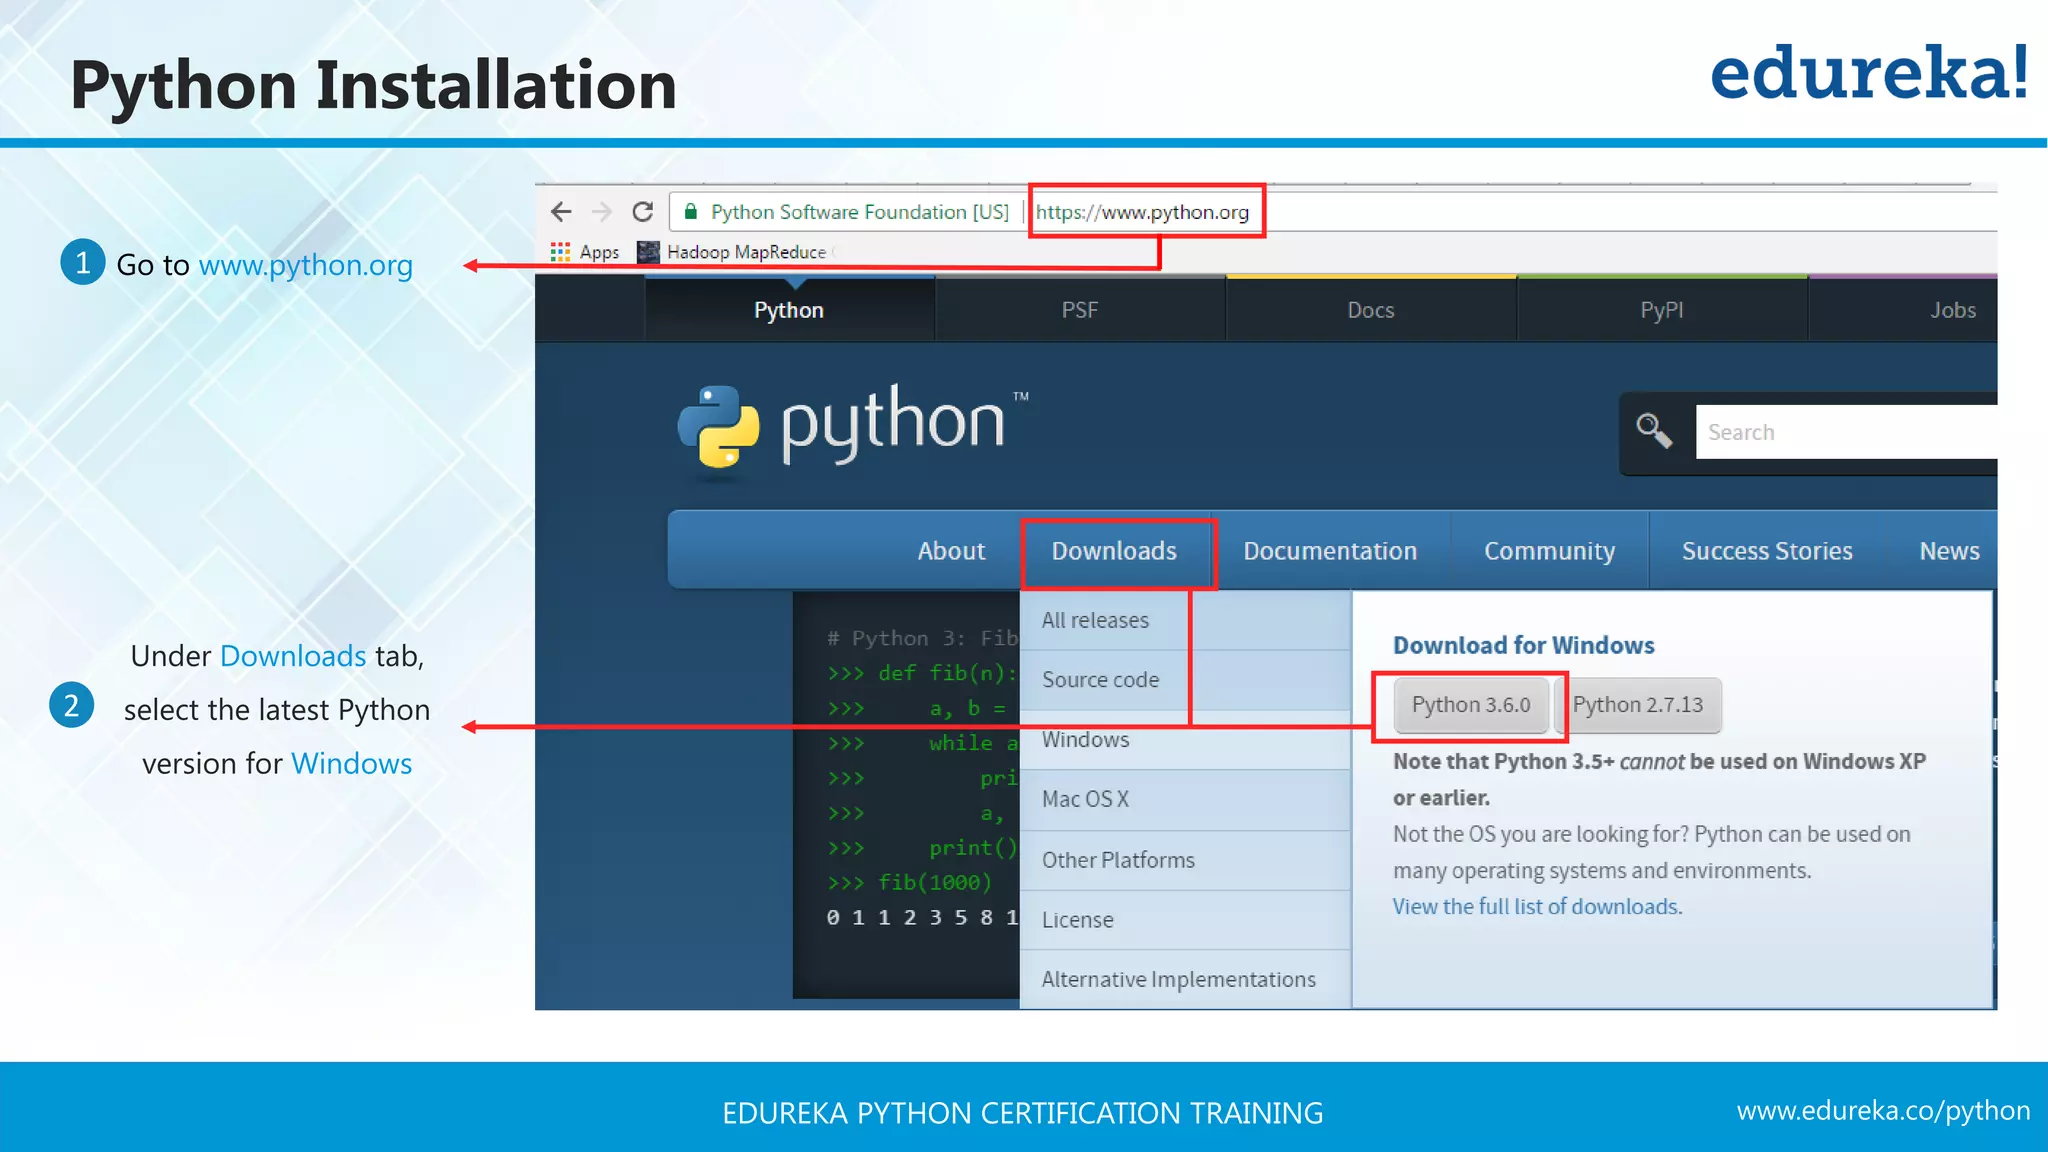The width and height of the screenshot is (2048, 1152).
Task: Choose Other Platforms from Downloads dropdown
Action: coord(1185,860)
